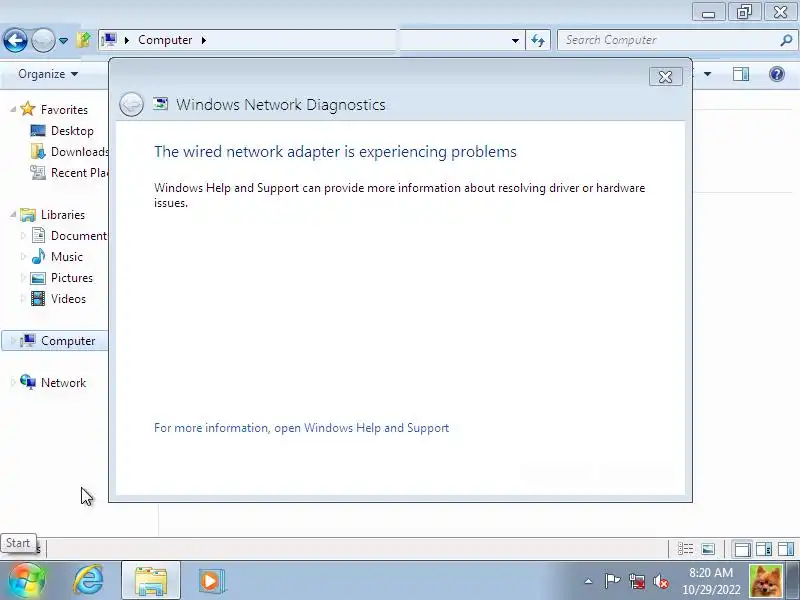This screenshot has height=600, width=800.
Task: Click the Start orb button
Action: 27,581
